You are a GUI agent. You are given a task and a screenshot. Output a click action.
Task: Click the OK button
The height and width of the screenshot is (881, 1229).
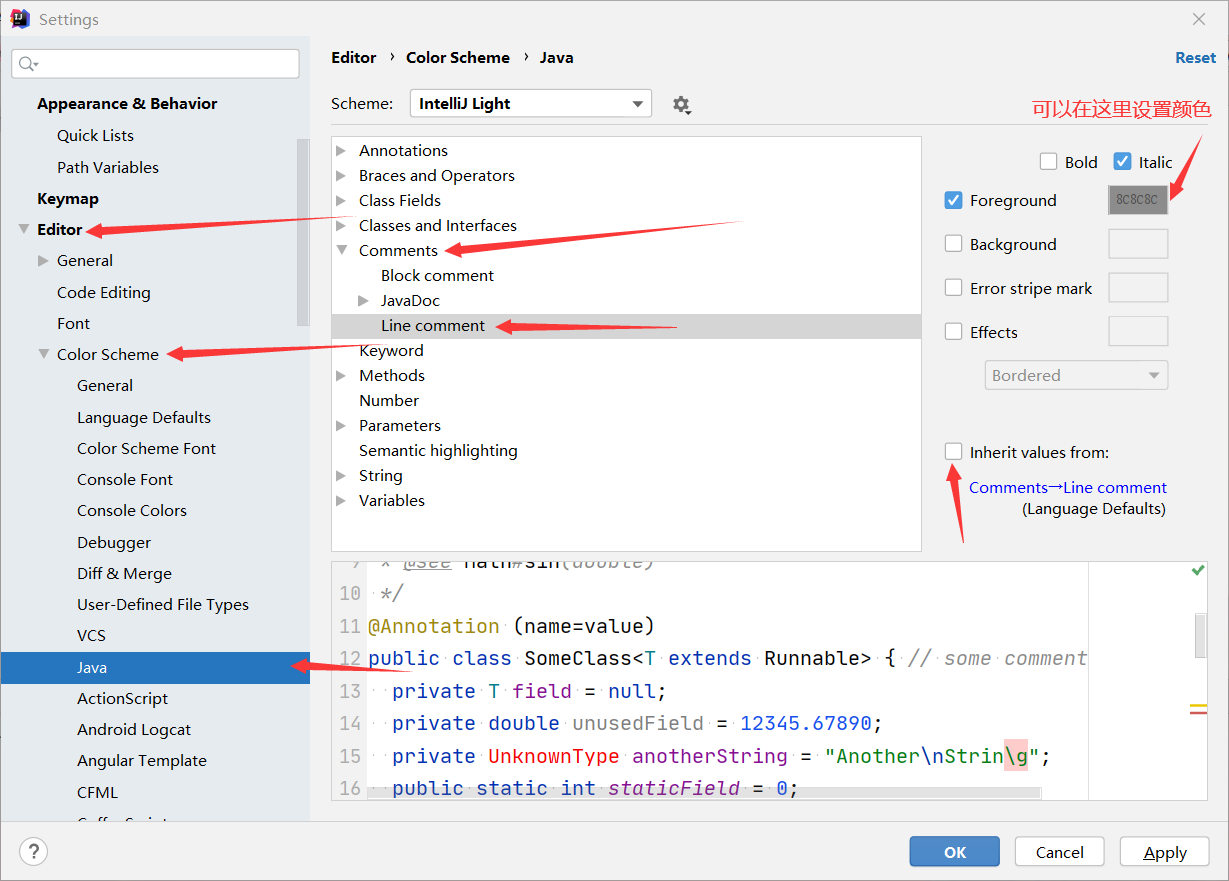(x=955, y=852)
